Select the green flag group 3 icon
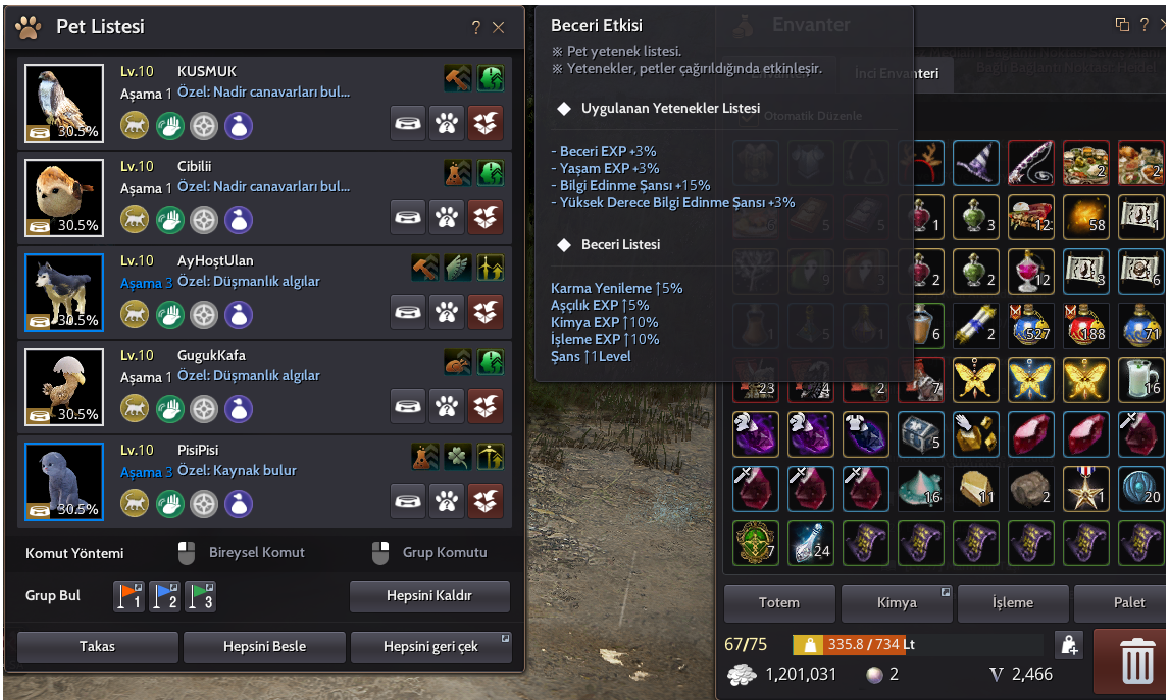Viewport: 1169px width, 700px height. point(201,596)
